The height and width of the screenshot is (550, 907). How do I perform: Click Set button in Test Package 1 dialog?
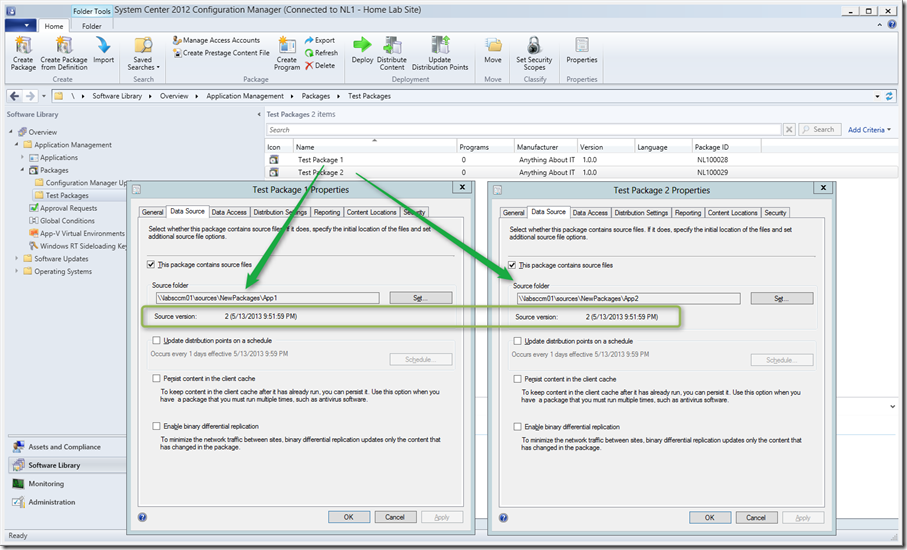click(421, 298)
